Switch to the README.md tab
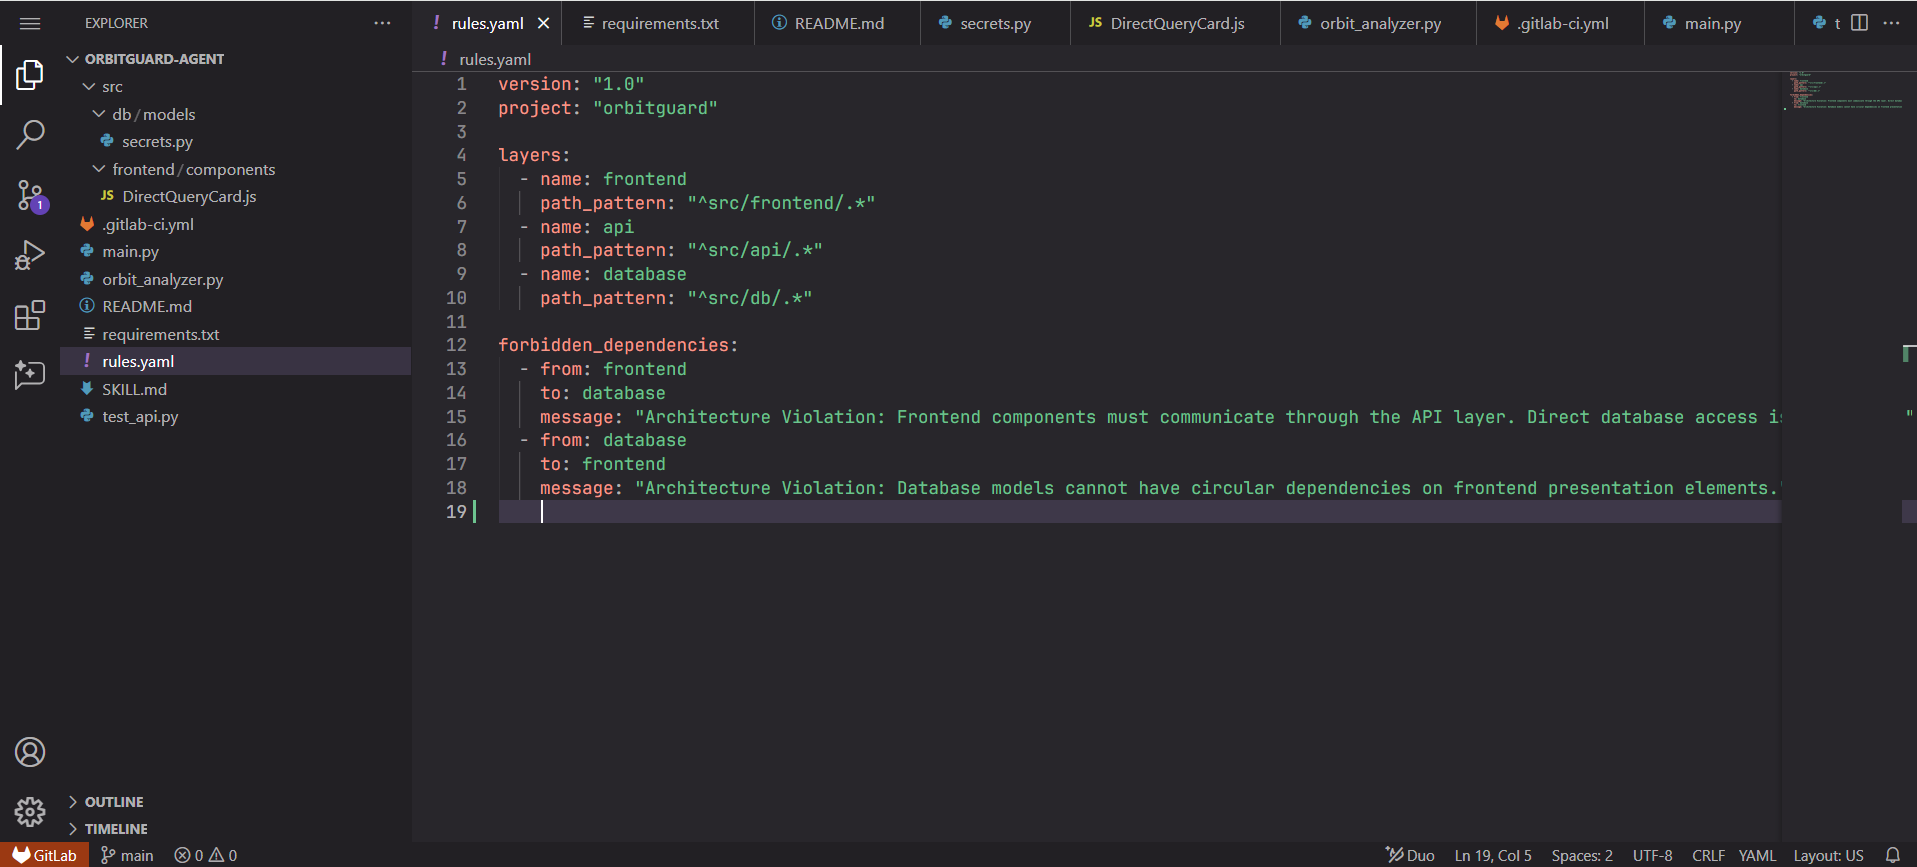Screen dimensions: 1917x867 coord(838,23)
